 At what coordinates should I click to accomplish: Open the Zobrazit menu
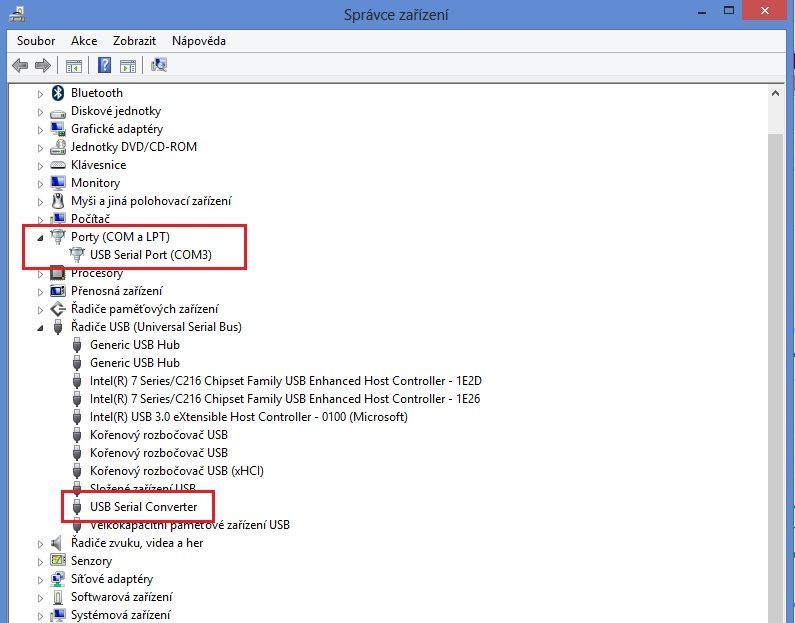click(x=134, y=41)
